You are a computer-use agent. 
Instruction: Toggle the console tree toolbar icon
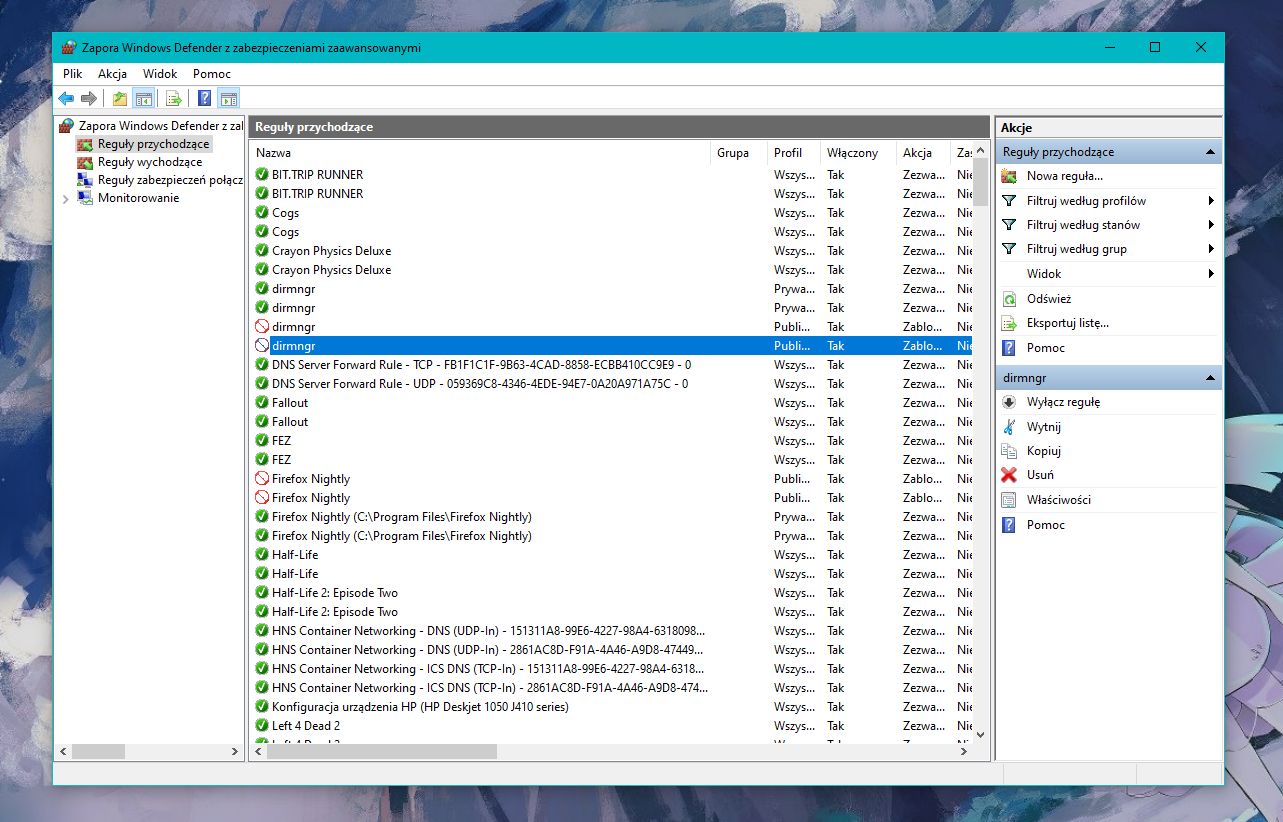coord(144,98)
